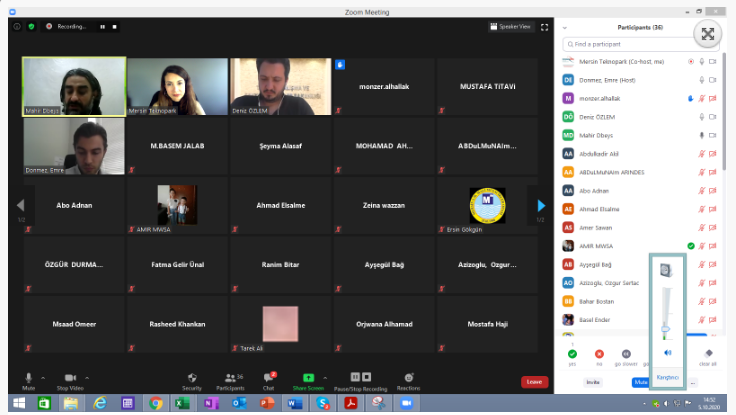Screen dimensions: 736x415
Task: Click the 'clear all' eraser icon
Action: click(708, 353)
